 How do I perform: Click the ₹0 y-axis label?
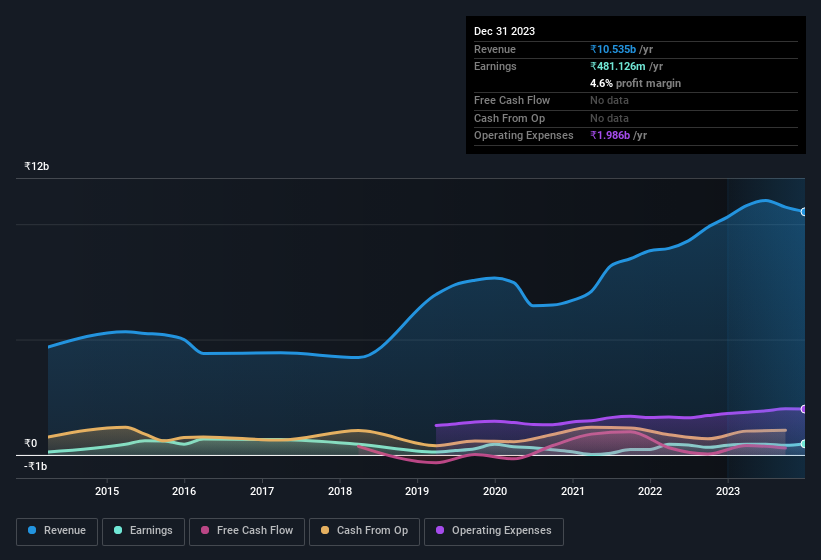coord(30,443)
